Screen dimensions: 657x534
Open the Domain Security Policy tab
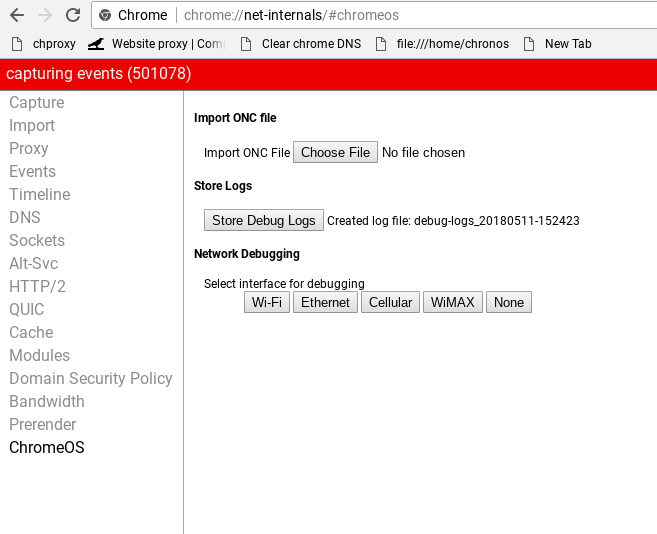tap(91, 378)
